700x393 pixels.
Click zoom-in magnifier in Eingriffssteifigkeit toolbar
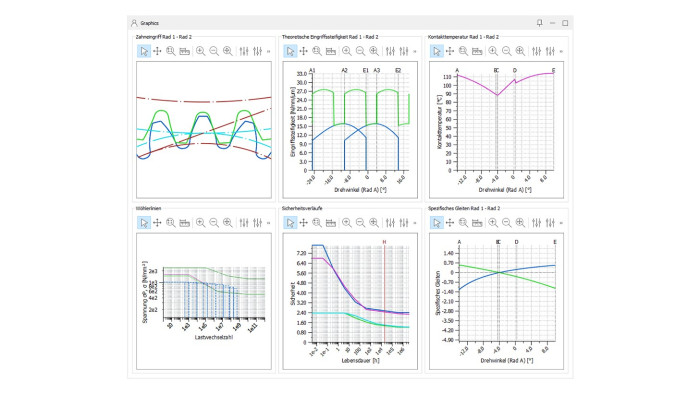(347, 51)
